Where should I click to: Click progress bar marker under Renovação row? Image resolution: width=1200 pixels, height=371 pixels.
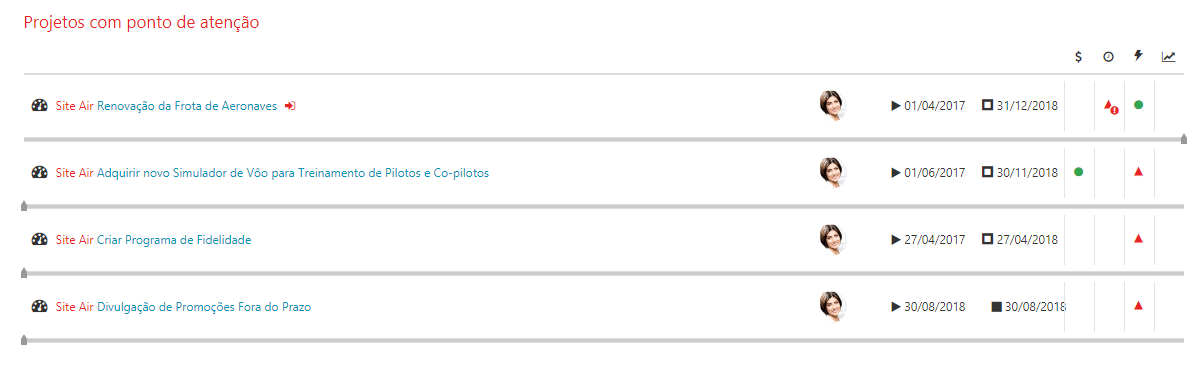(x=1184, y=139)
